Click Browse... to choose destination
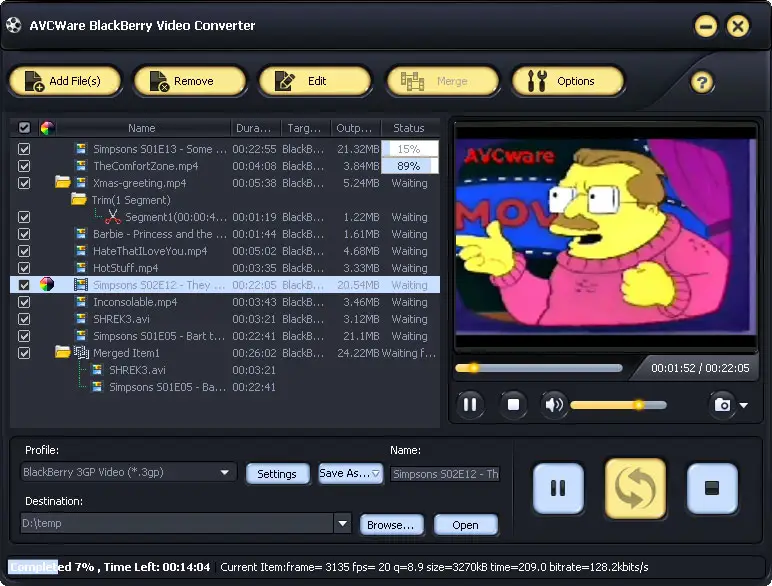The width and height of the screenshot is (772, 586). tap(391, 525)
